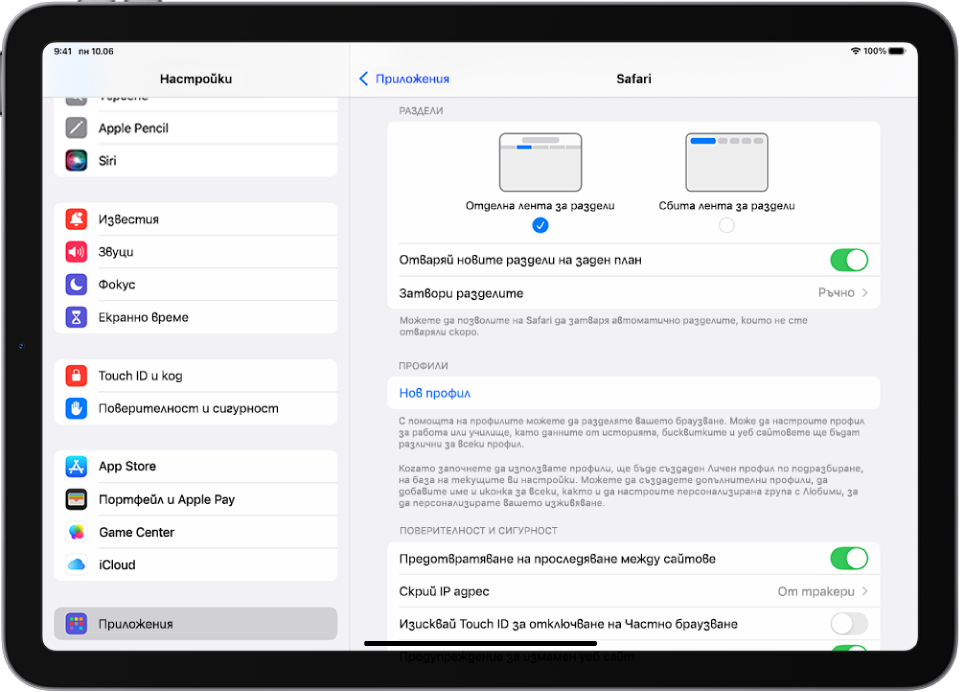This screenshot has width=960, height=692.
Task: Turn off Отваряй новите раздели на заден план
Action: pos(849,260)
